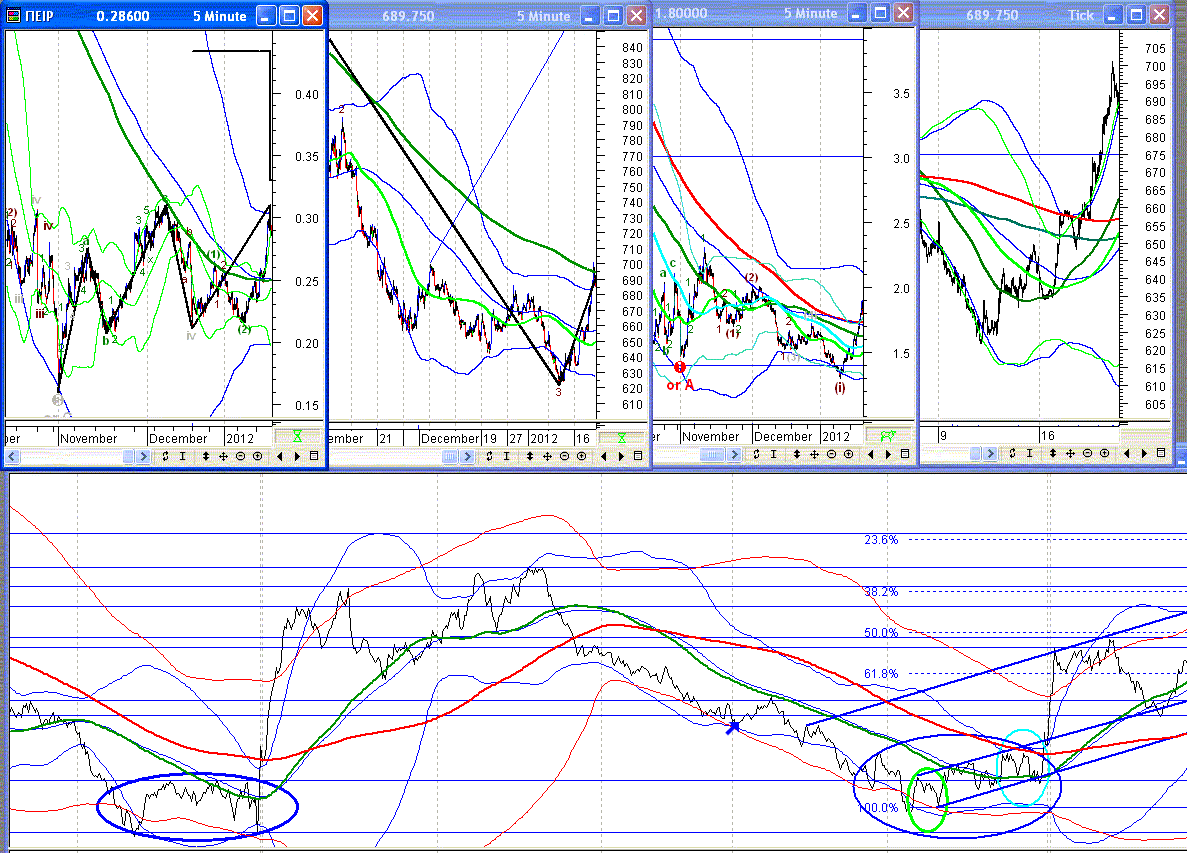Click the 'Tick' interval text in title bar
This screenshot has width=1187, height=853.
tap(1080, 15)
